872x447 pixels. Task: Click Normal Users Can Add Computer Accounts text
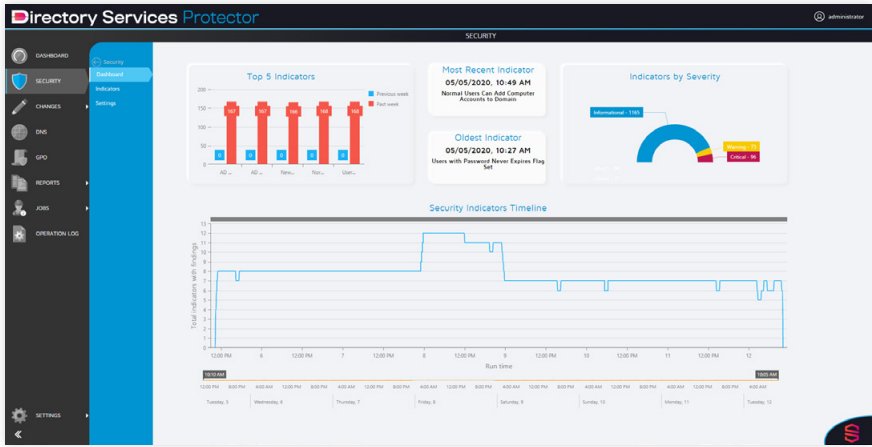click(x=487, y=96)
